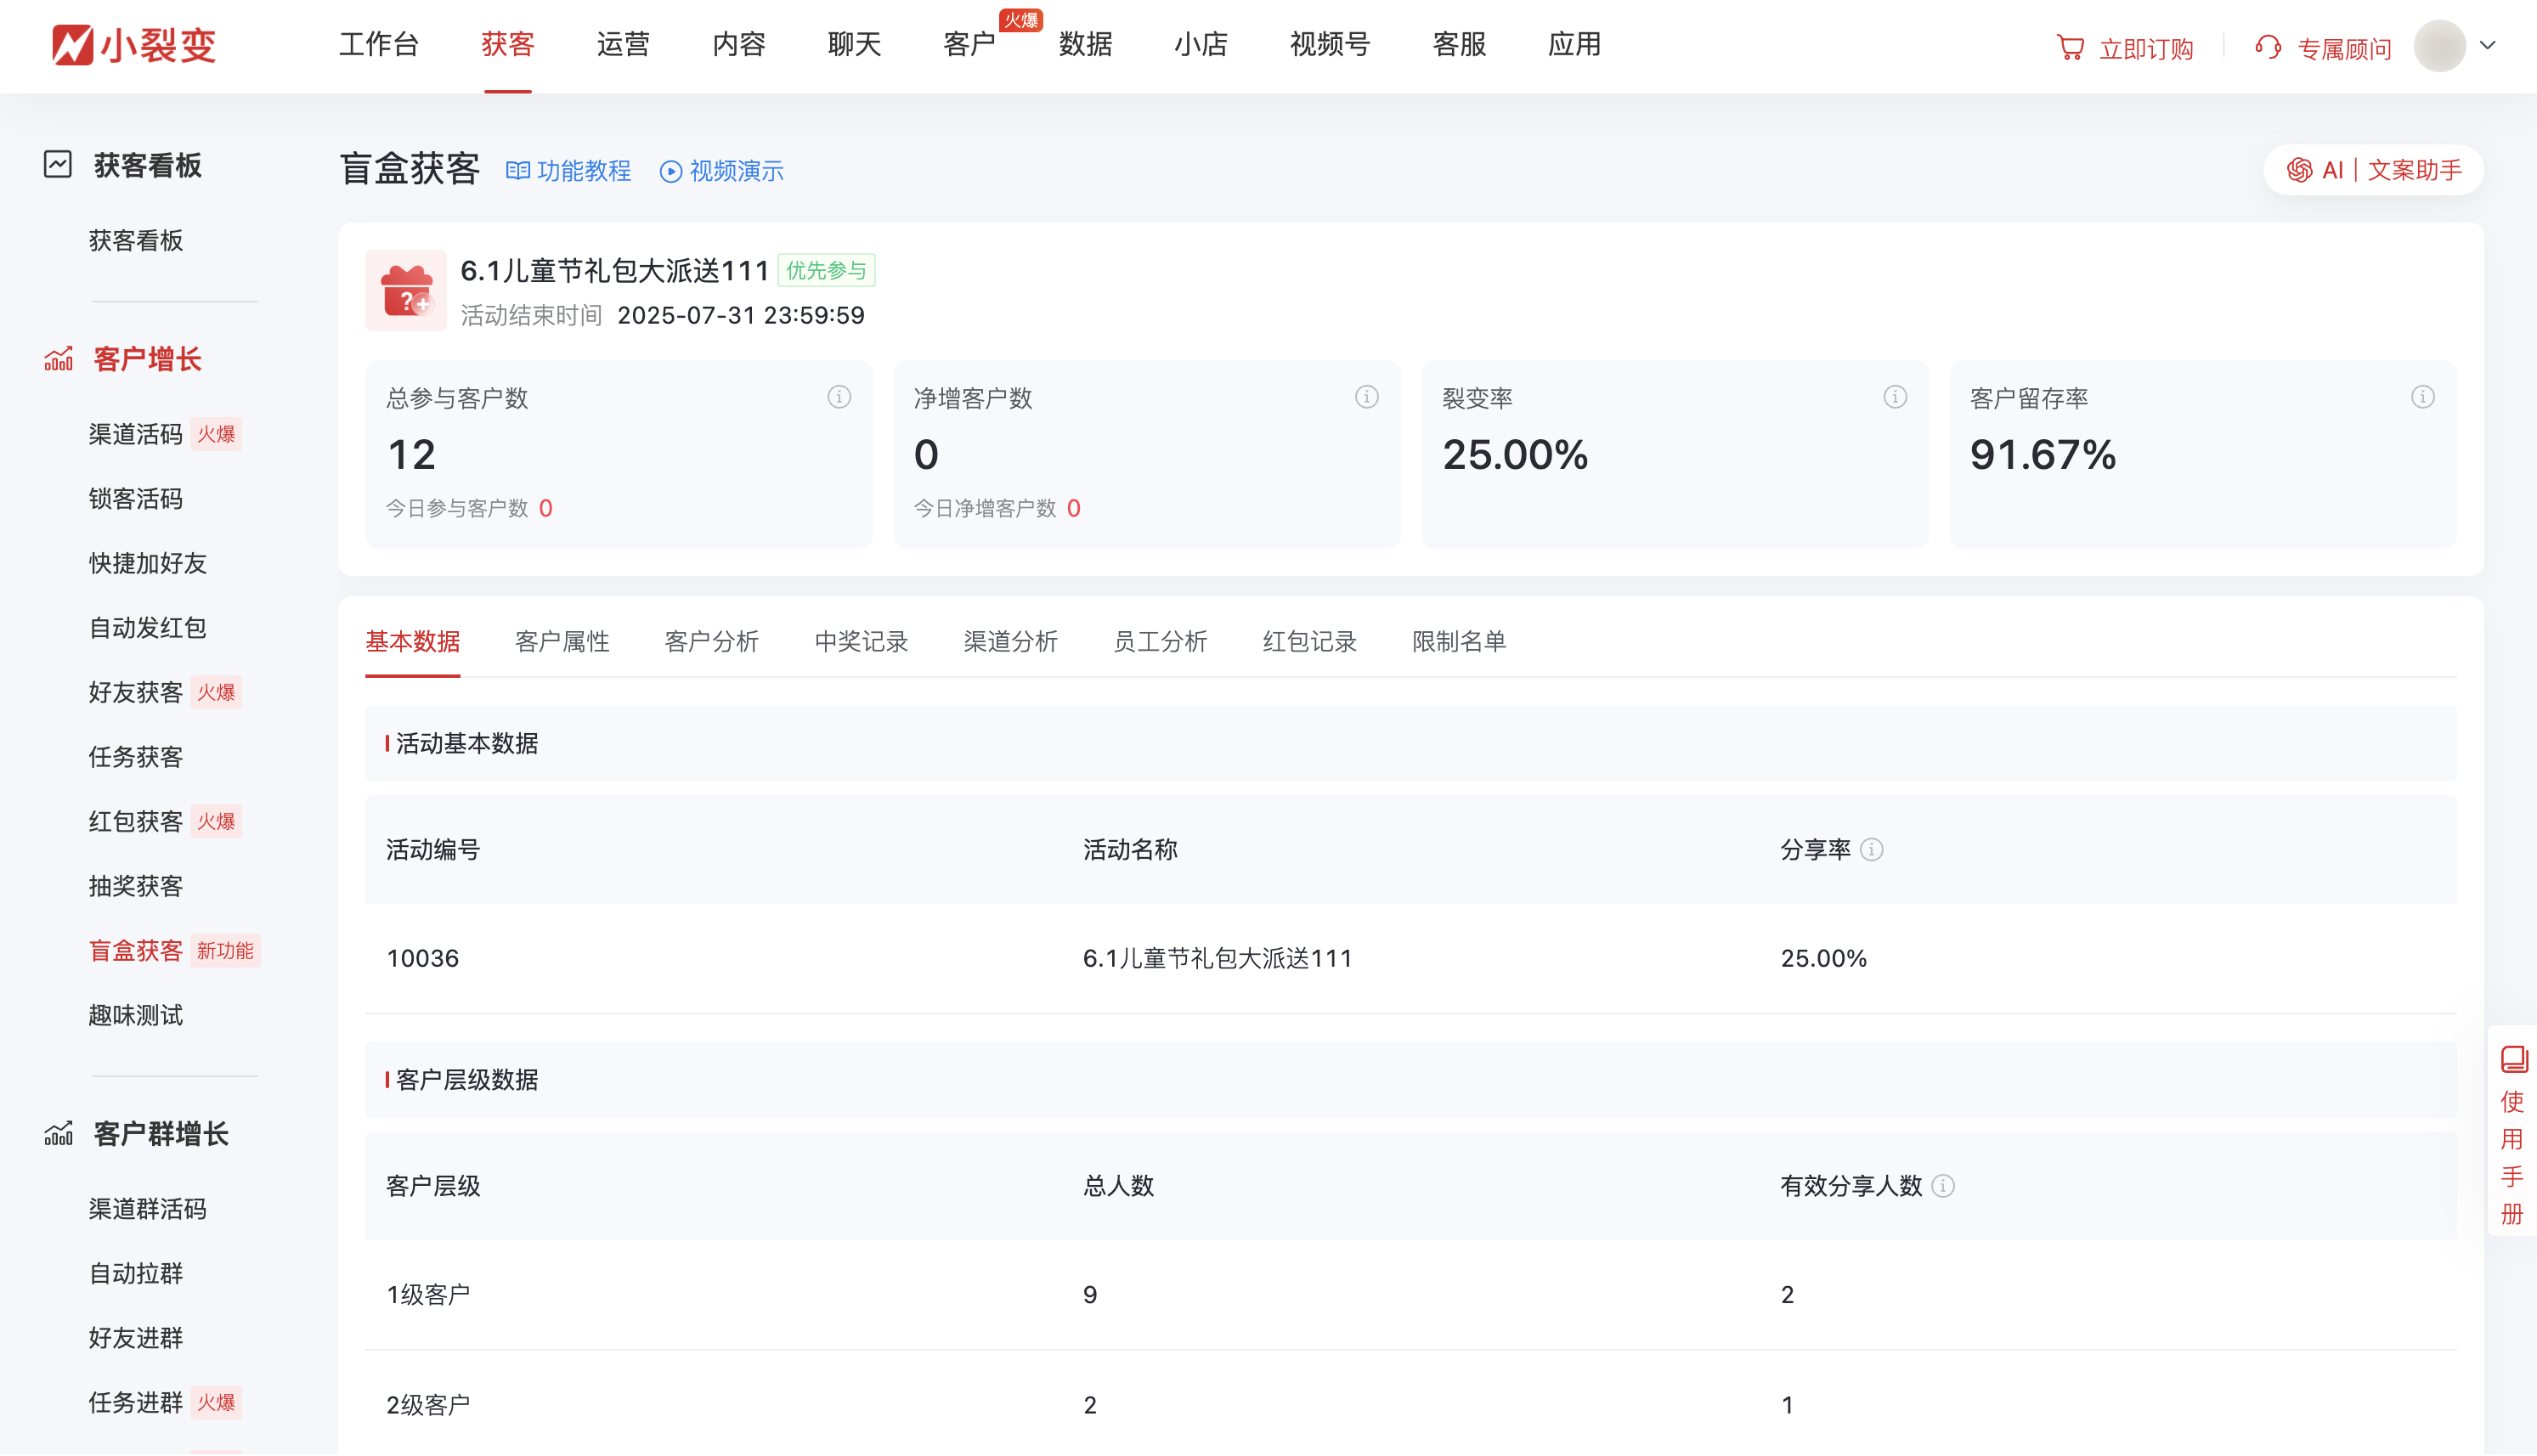Screen dimensions: 2537x1456
Task: Click the 获客看板 chart icon in sidebar
Action: pos(59,165)
